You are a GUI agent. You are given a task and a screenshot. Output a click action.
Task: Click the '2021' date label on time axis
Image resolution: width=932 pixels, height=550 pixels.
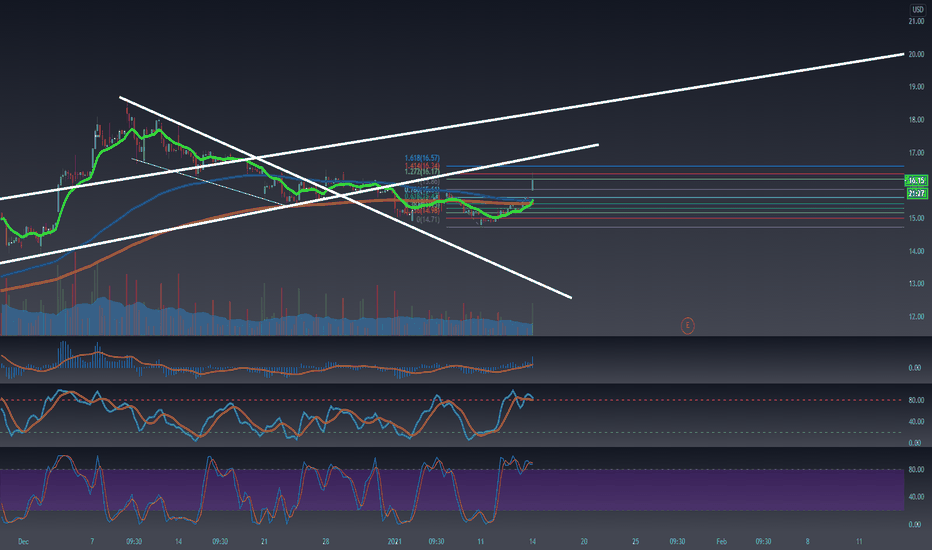395,542
